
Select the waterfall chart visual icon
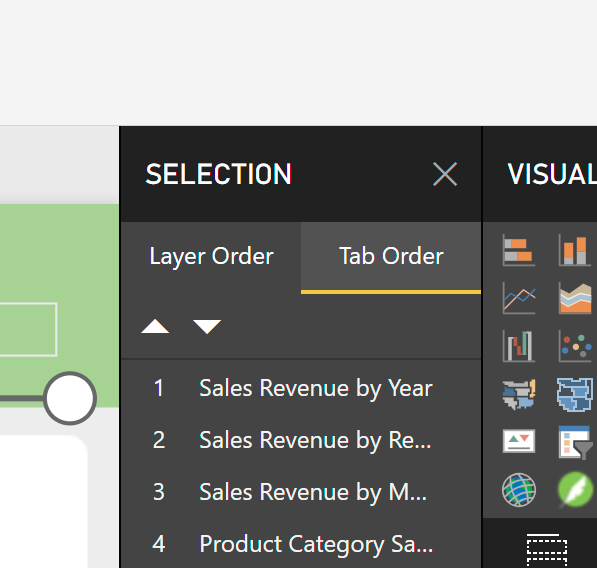[x=519, y=346]
